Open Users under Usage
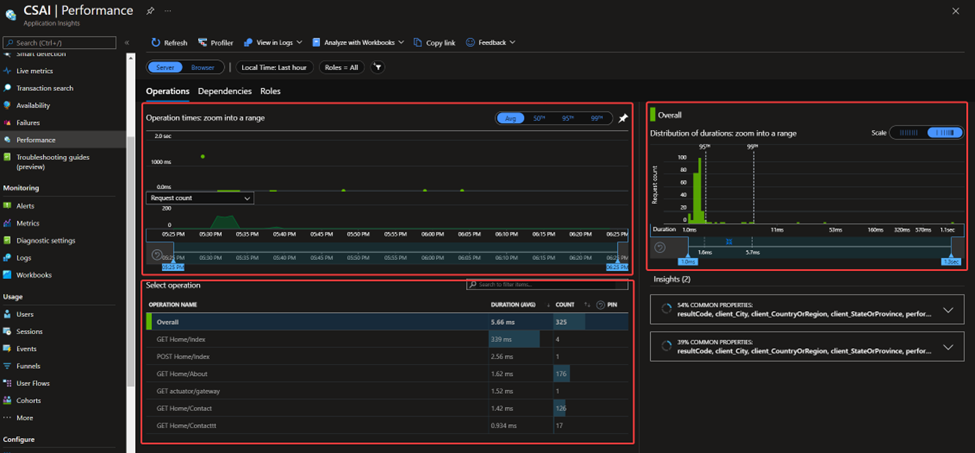The width and height of the screenshot is (975, 453). click(25, 314)
